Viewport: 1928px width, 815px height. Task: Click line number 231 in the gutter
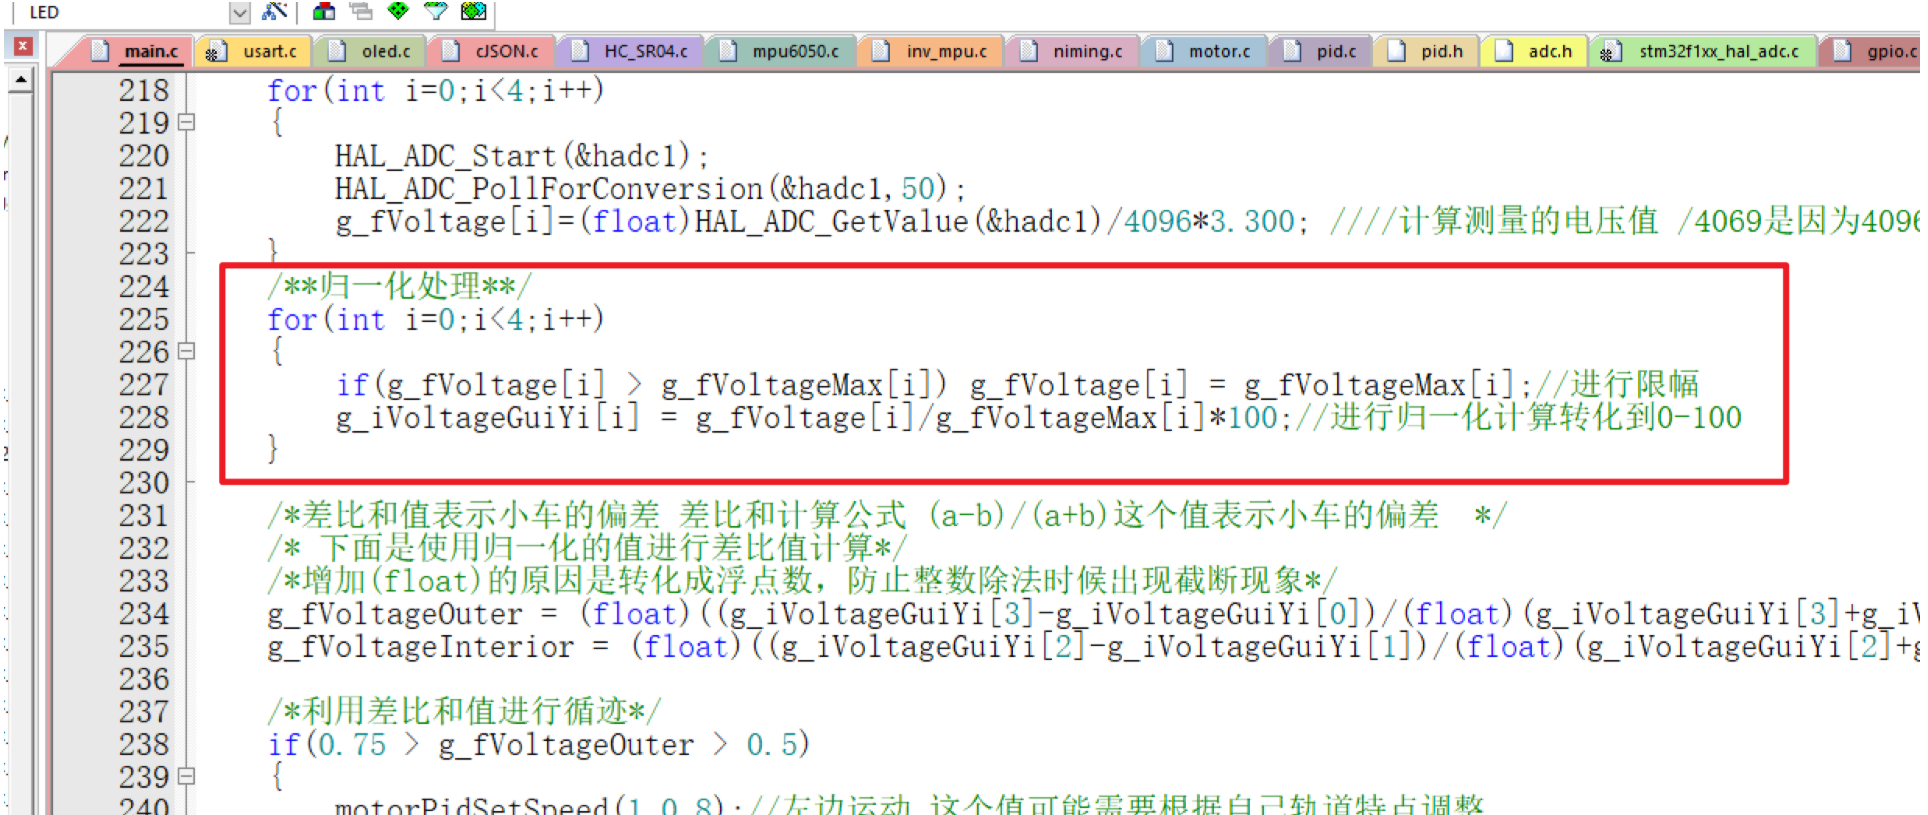coord(144,516)
